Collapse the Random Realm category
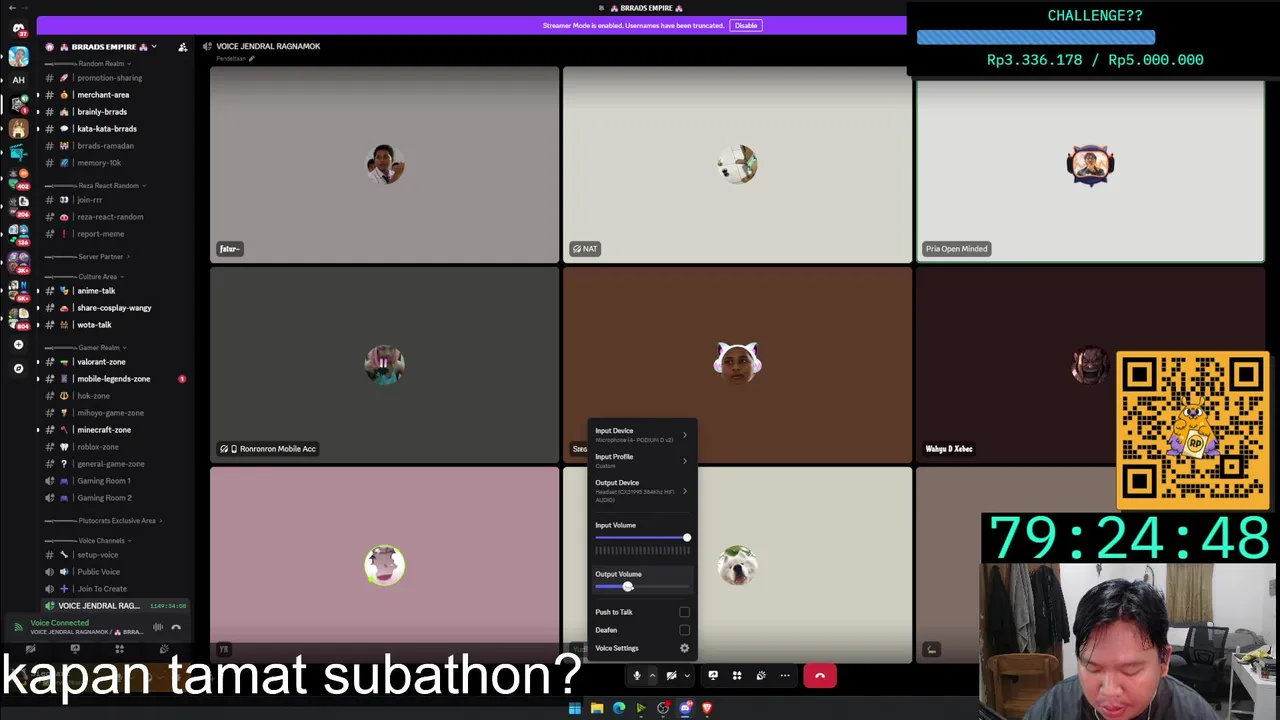Image resolution: width=1280 pixels, height=720 pixels. click(x=101, y=63)
